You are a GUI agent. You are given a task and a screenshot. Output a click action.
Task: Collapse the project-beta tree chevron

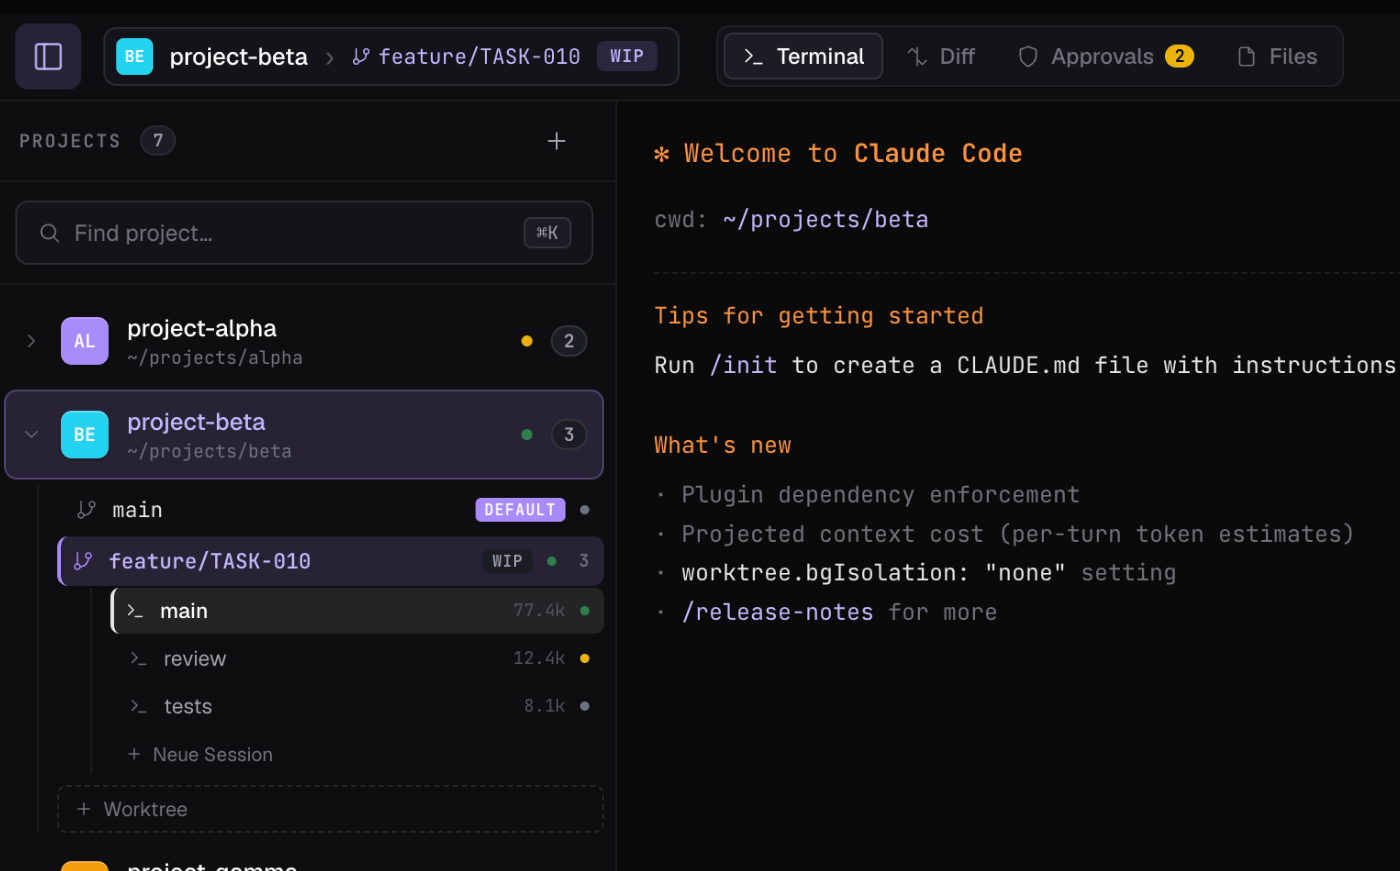tap(31, 434)
